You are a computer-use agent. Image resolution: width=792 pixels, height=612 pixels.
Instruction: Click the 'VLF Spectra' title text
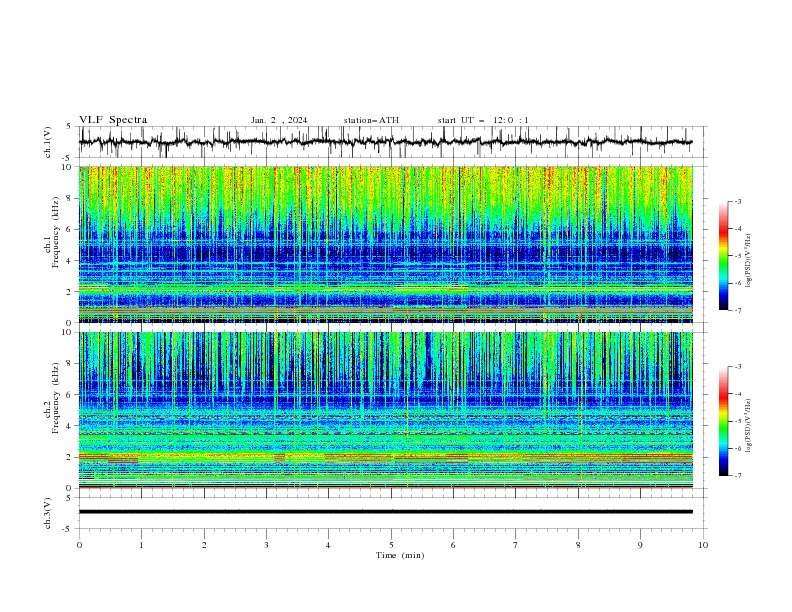(x=113, y=120)
